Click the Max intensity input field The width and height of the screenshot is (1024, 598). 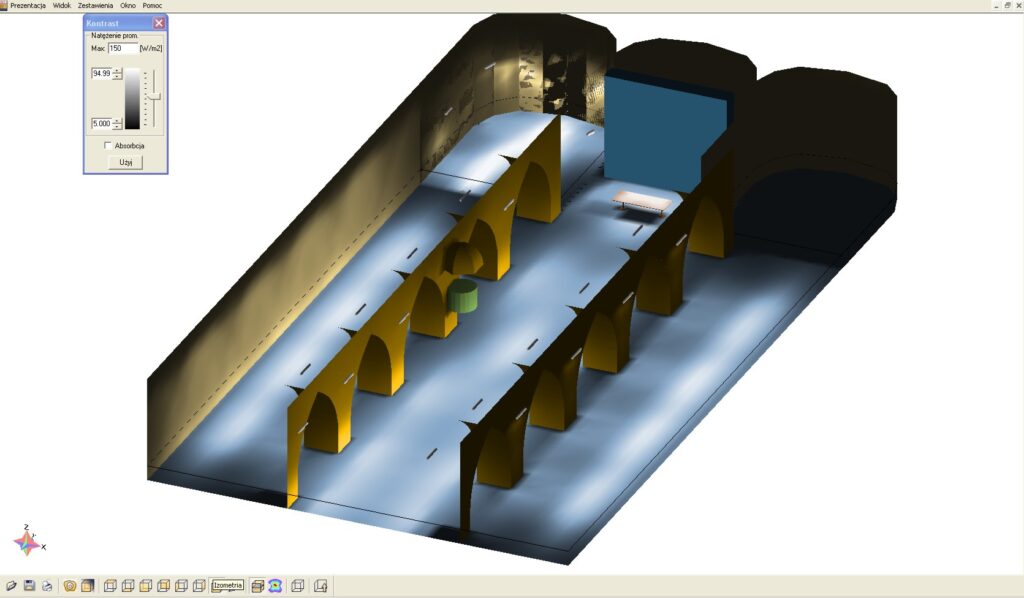(123, 48)
